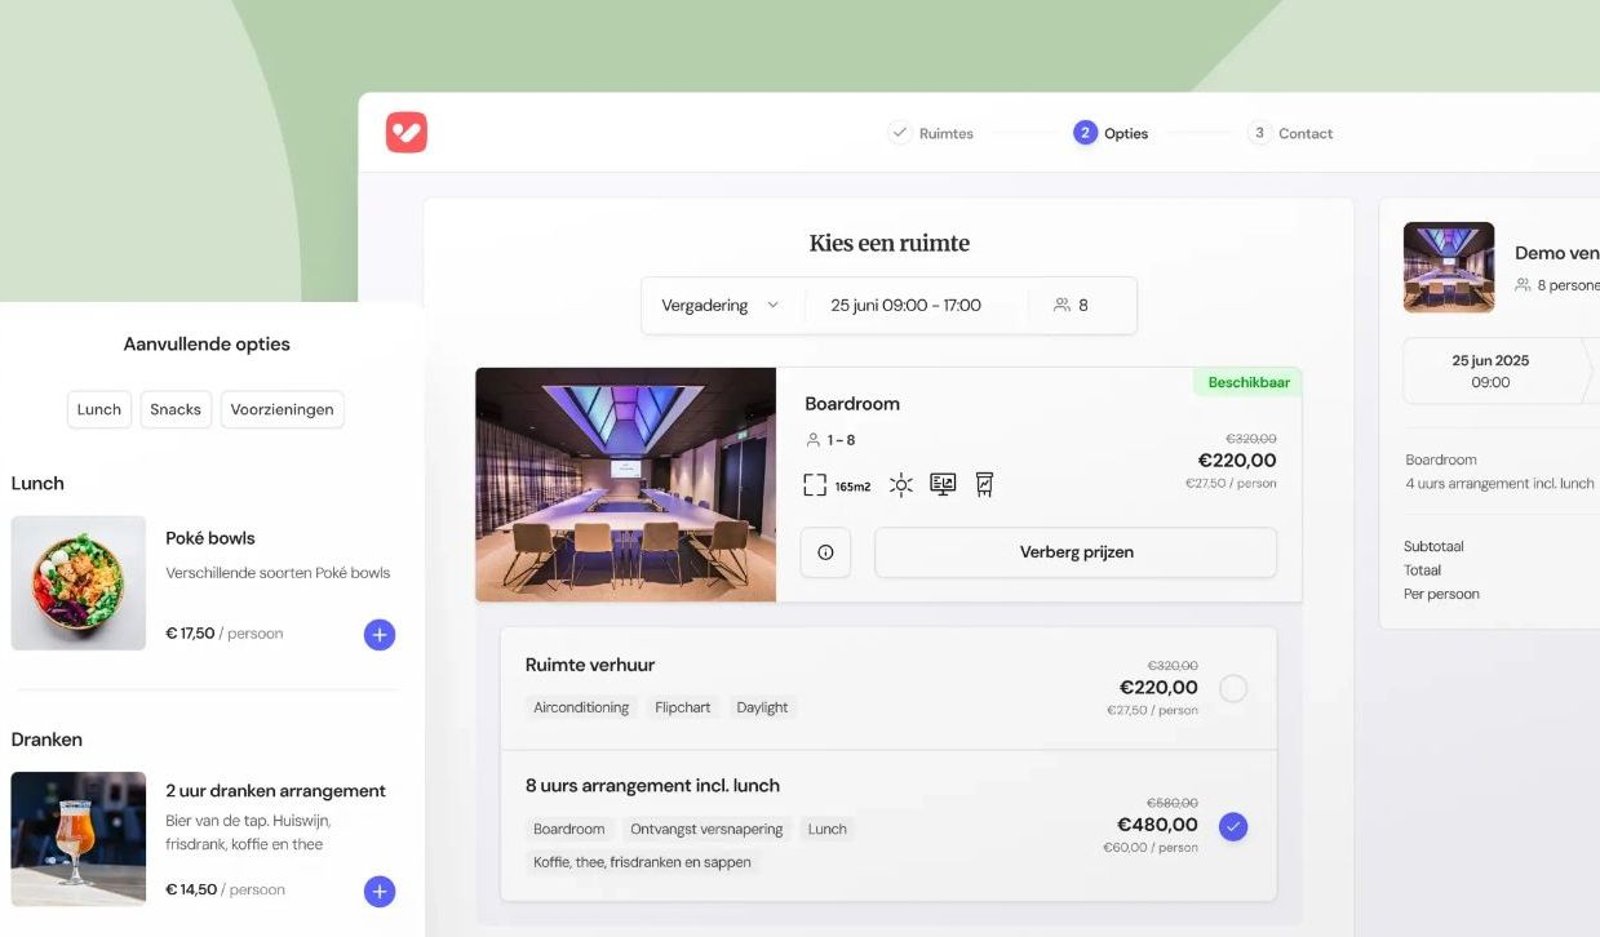Click the € 14,50 / persoon price
This screenshot has width=1600, height=937.
tap(225, 890)
